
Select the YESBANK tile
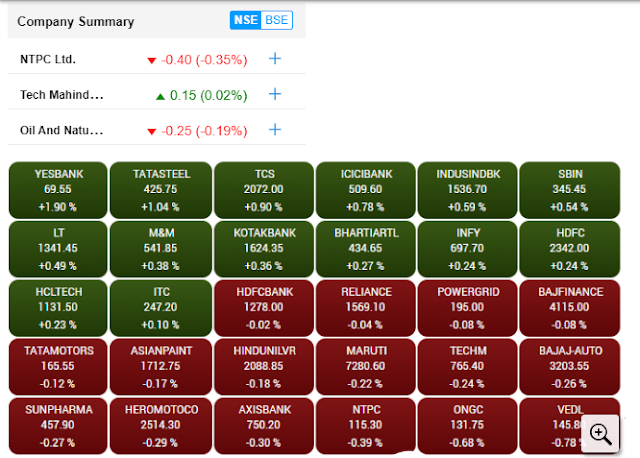58,190
